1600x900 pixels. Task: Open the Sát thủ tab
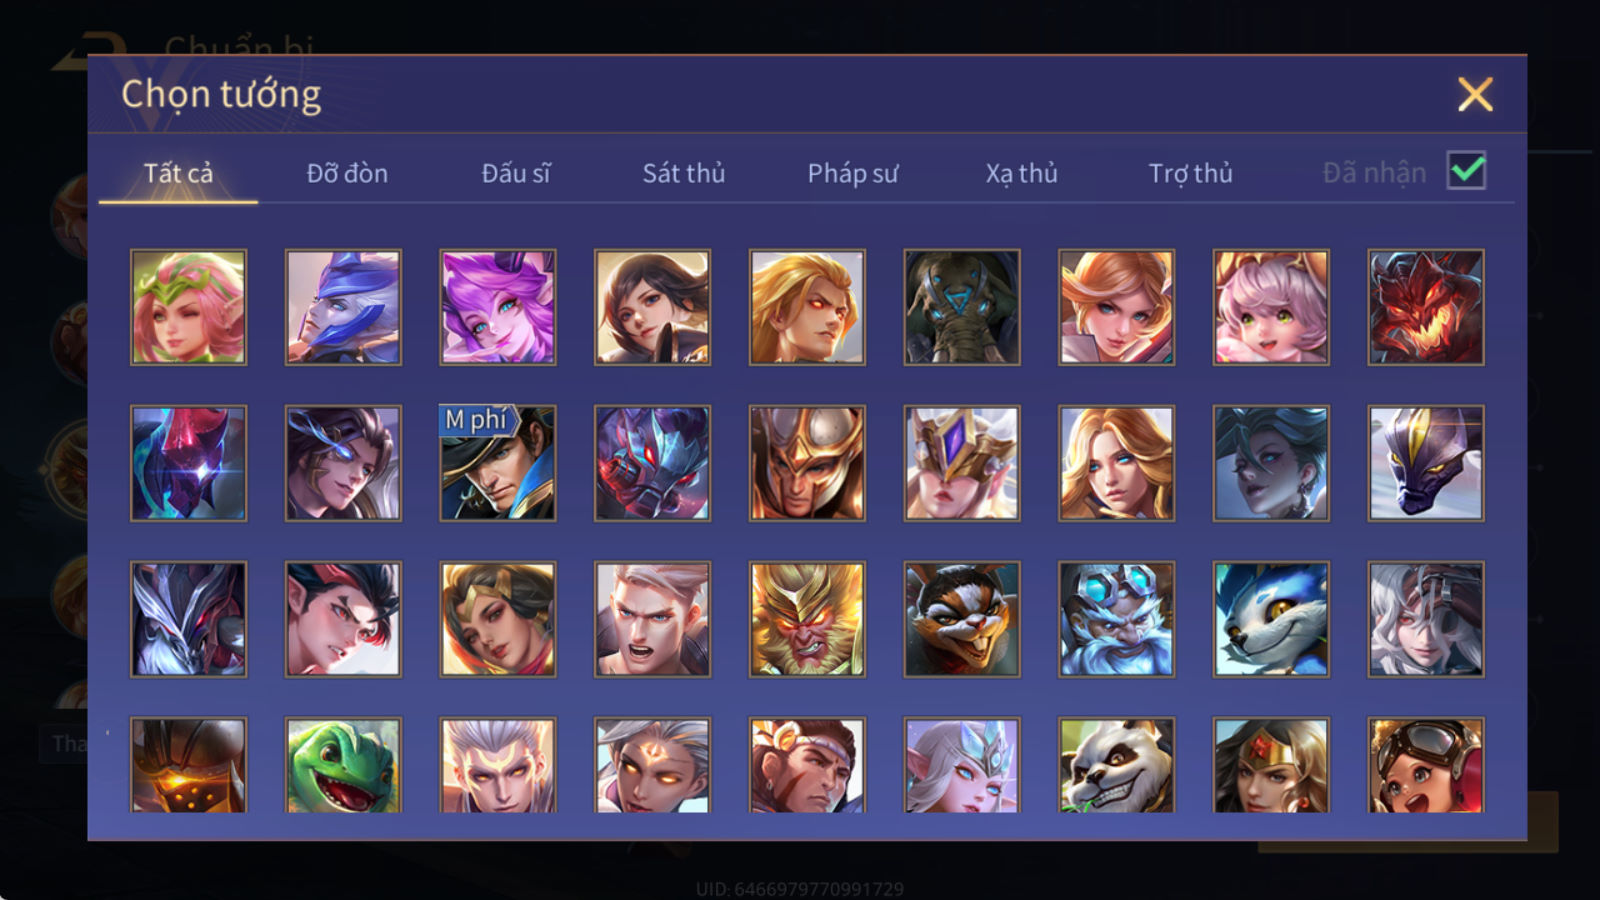coord(684,174)
